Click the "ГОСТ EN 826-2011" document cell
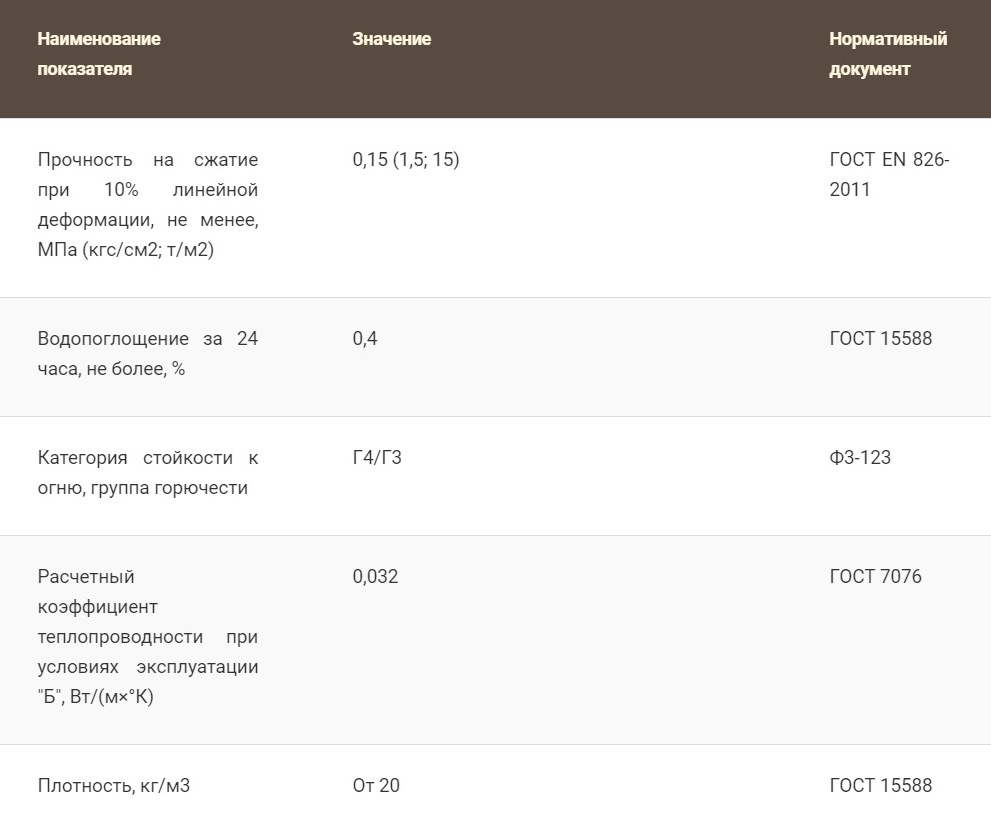Viewport: 991px width, 818px height. 889,175
